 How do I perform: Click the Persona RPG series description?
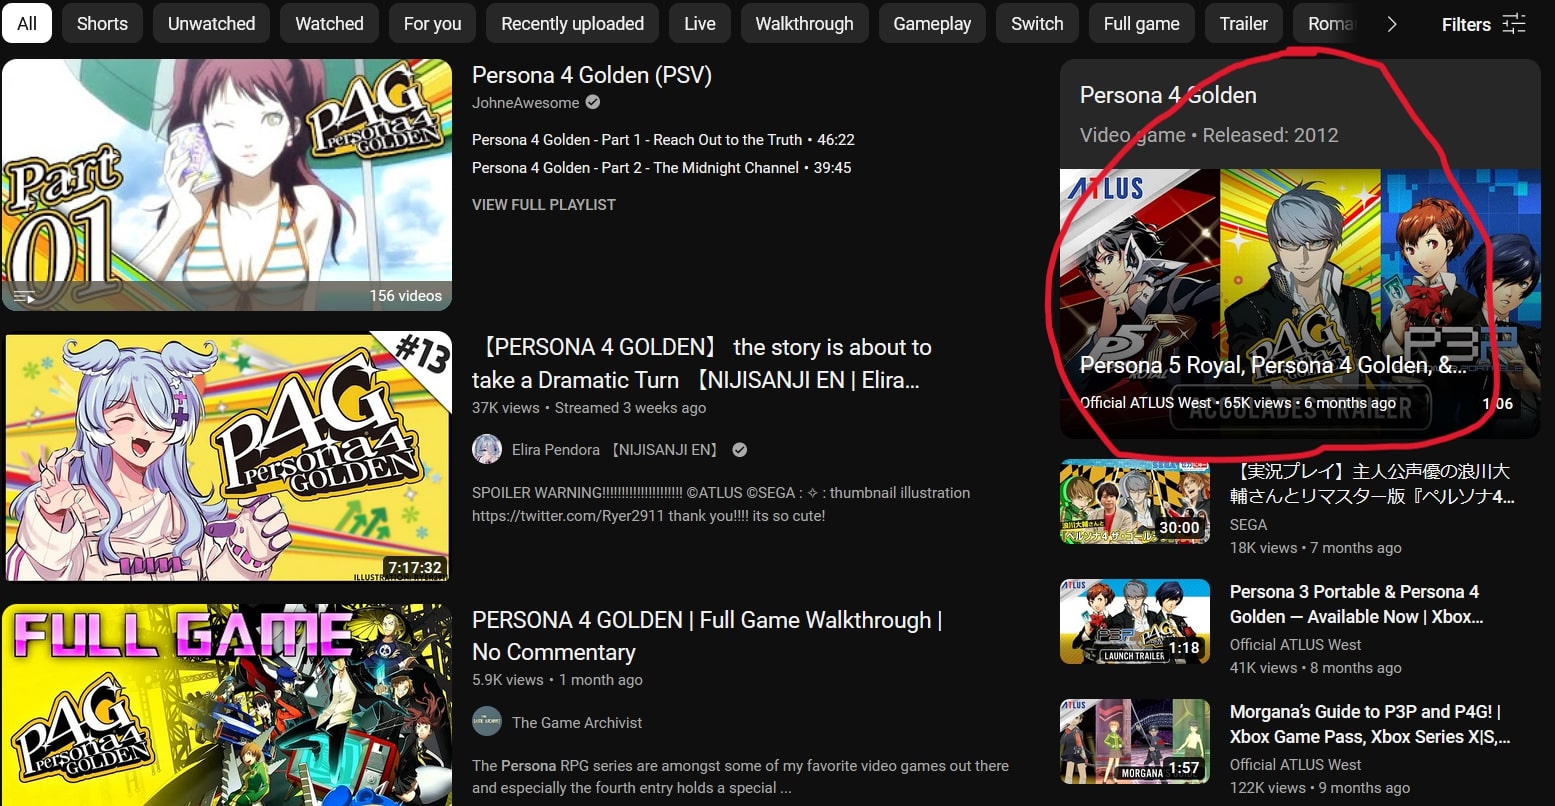(x=740, y=776)
